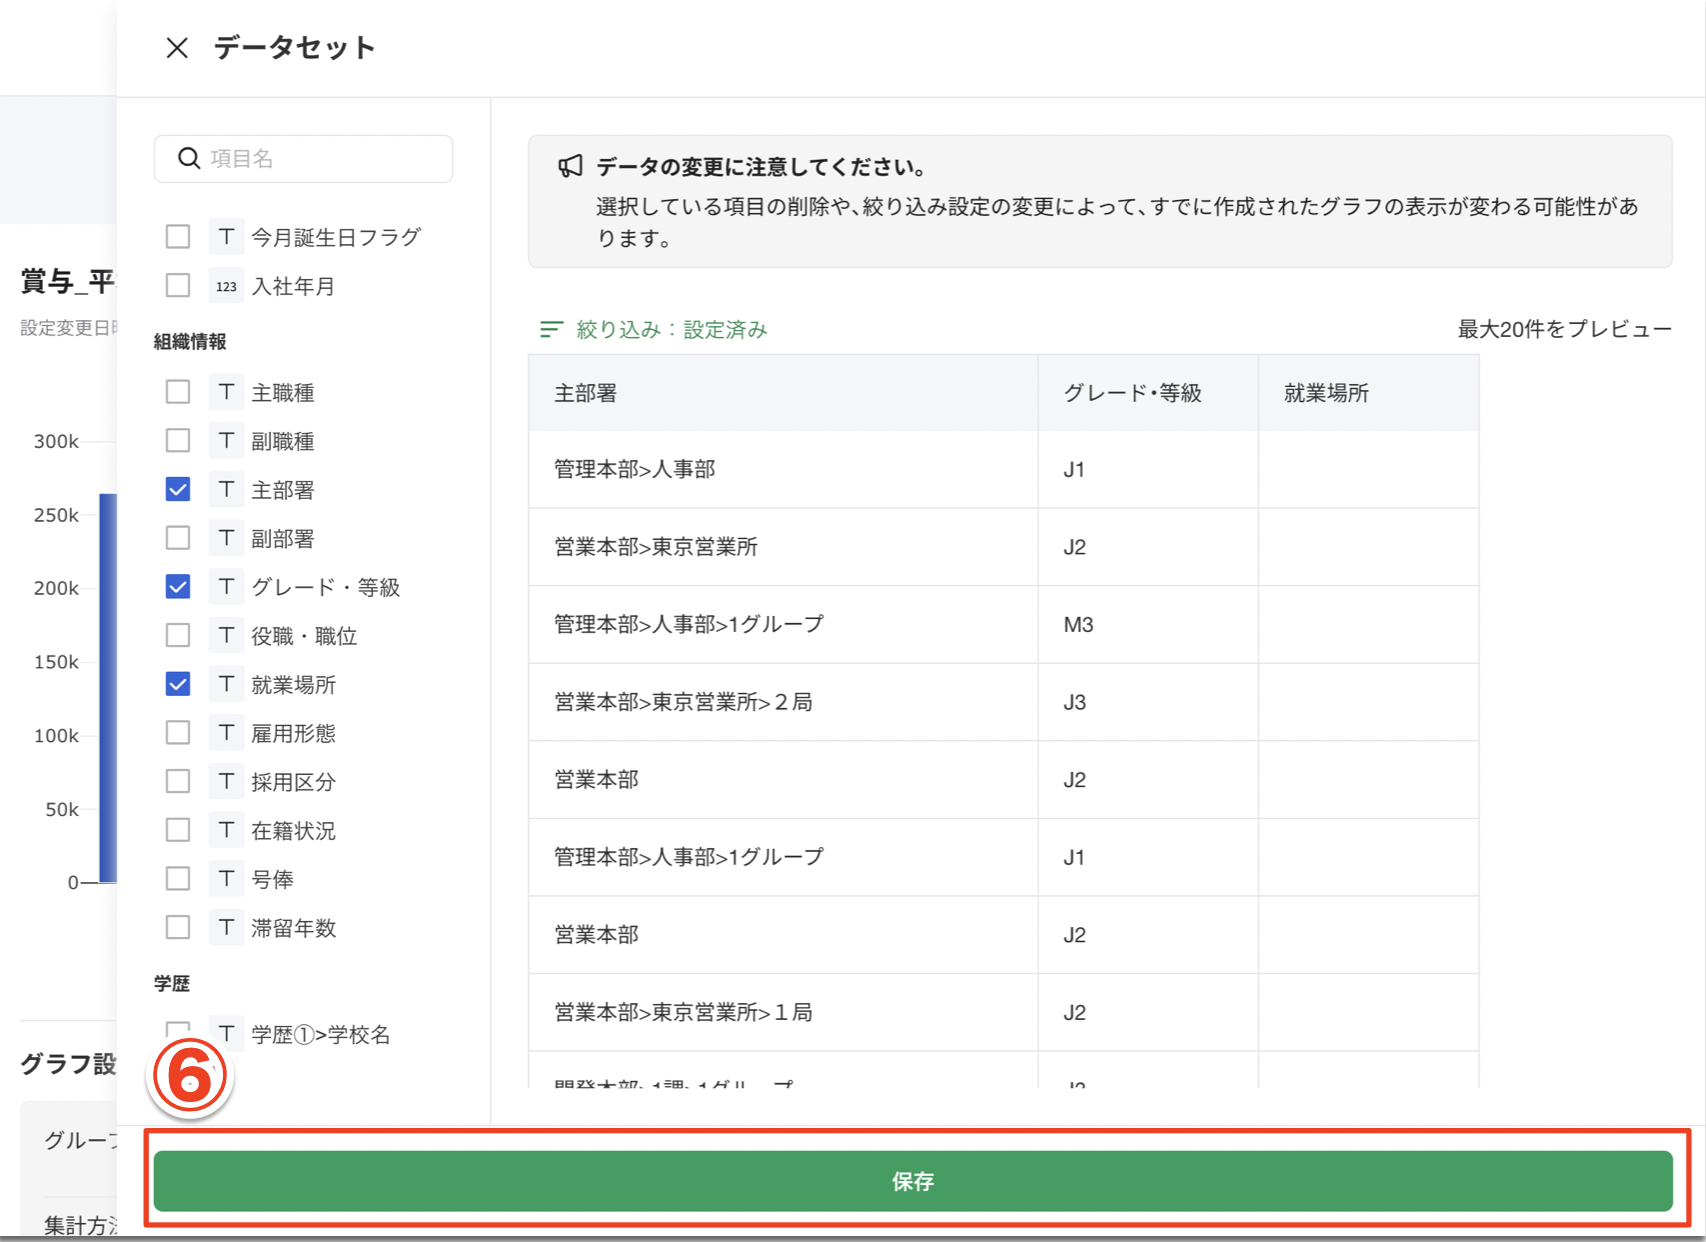
Task: Click the text-type icon beside 雇用形態
Action: pyautogui.click(x=225, y=732)
